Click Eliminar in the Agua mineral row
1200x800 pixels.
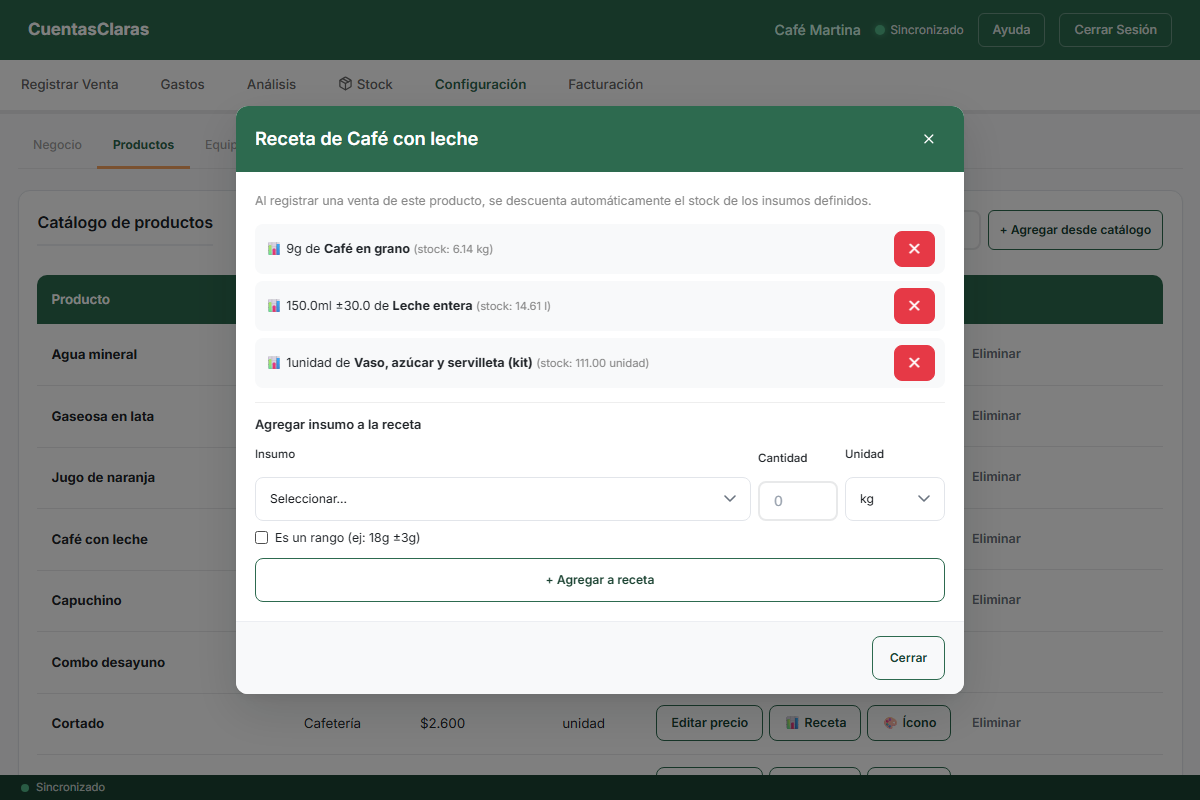(996, 354)
